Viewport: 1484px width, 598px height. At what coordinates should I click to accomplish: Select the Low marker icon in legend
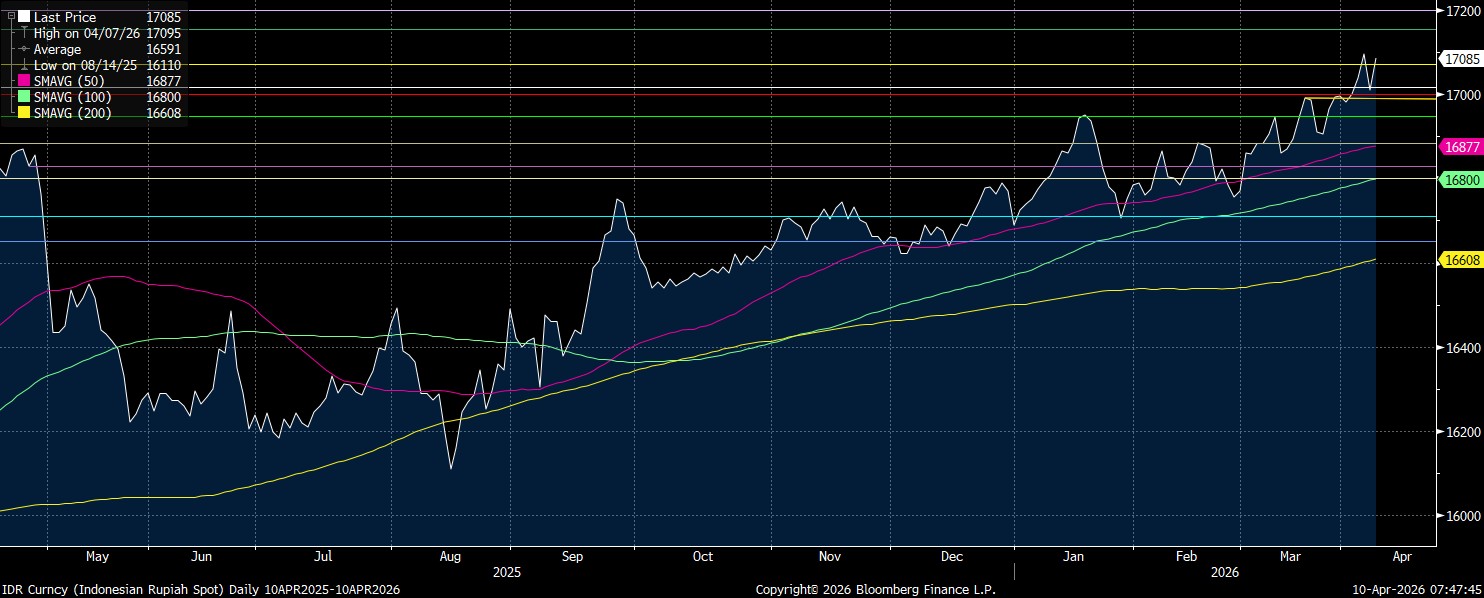(x=24, y=65)
